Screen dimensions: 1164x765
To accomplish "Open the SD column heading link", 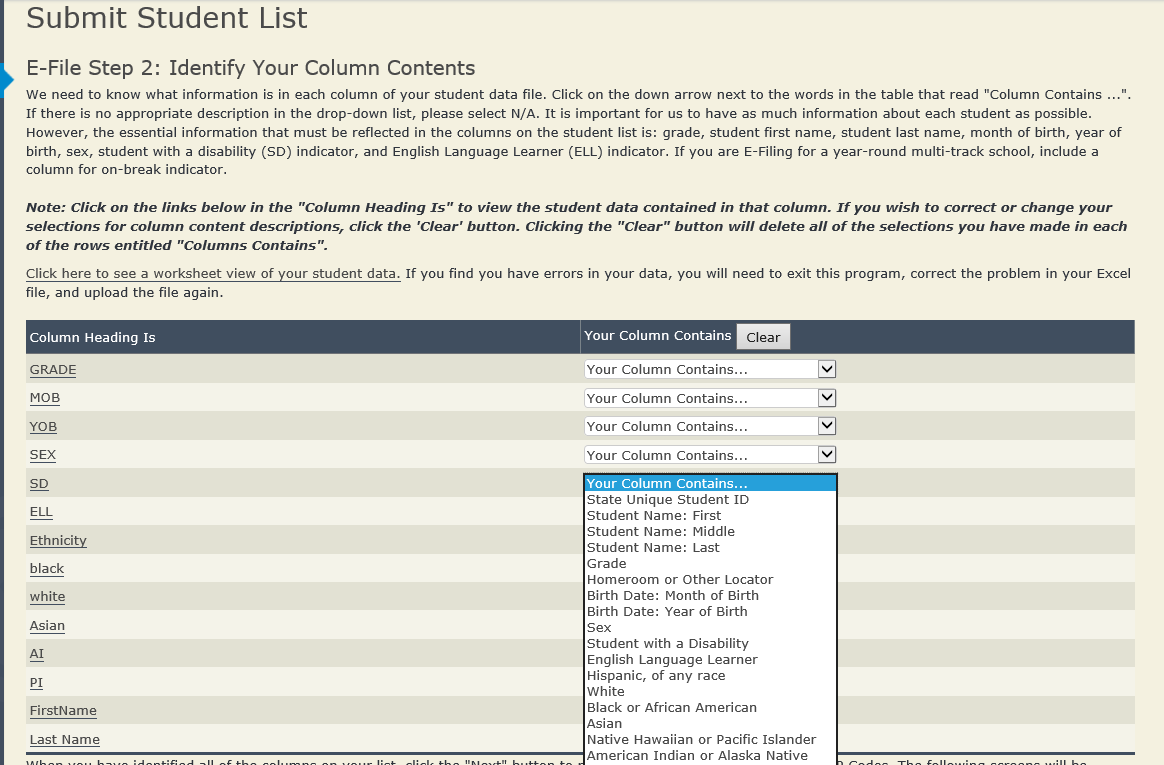I will coord(39,484).
